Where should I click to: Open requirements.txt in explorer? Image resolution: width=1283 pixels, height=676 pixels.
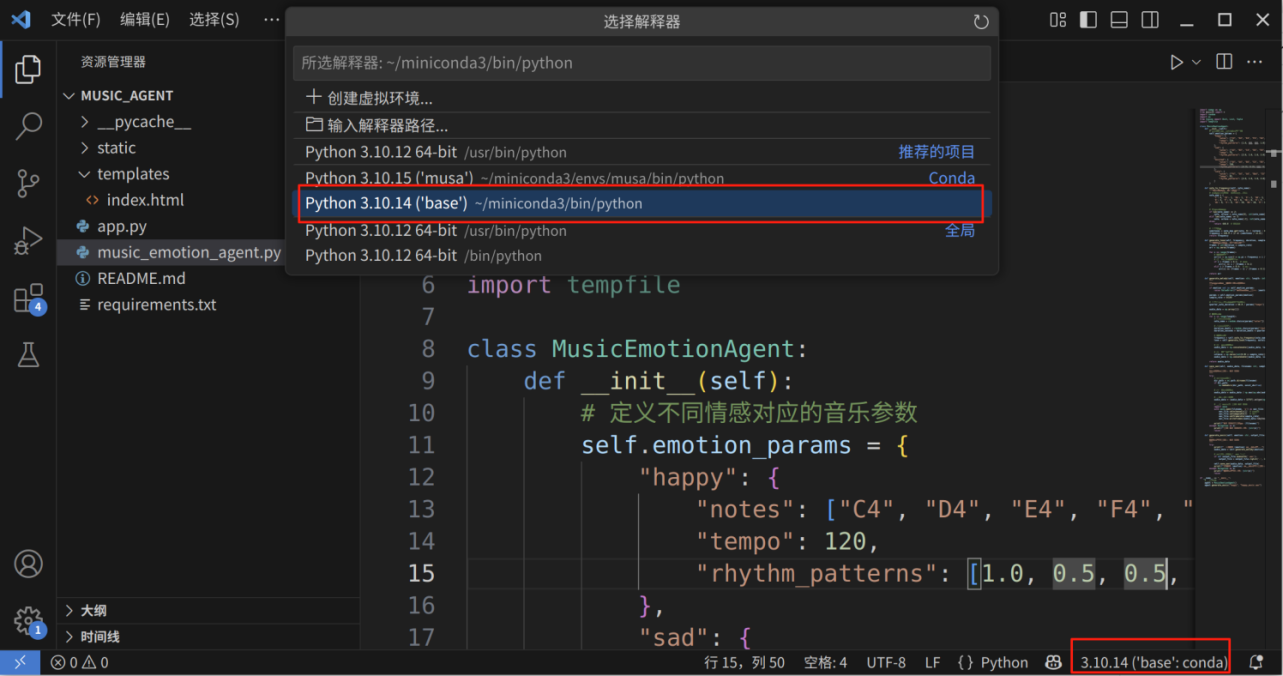tap(156, 304)
